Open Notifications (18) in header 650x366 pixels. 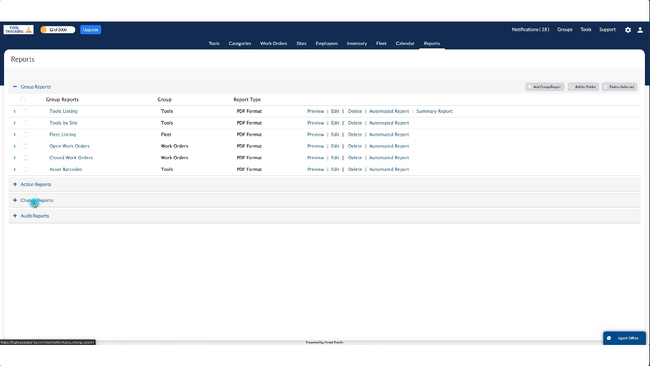point(530,29)
